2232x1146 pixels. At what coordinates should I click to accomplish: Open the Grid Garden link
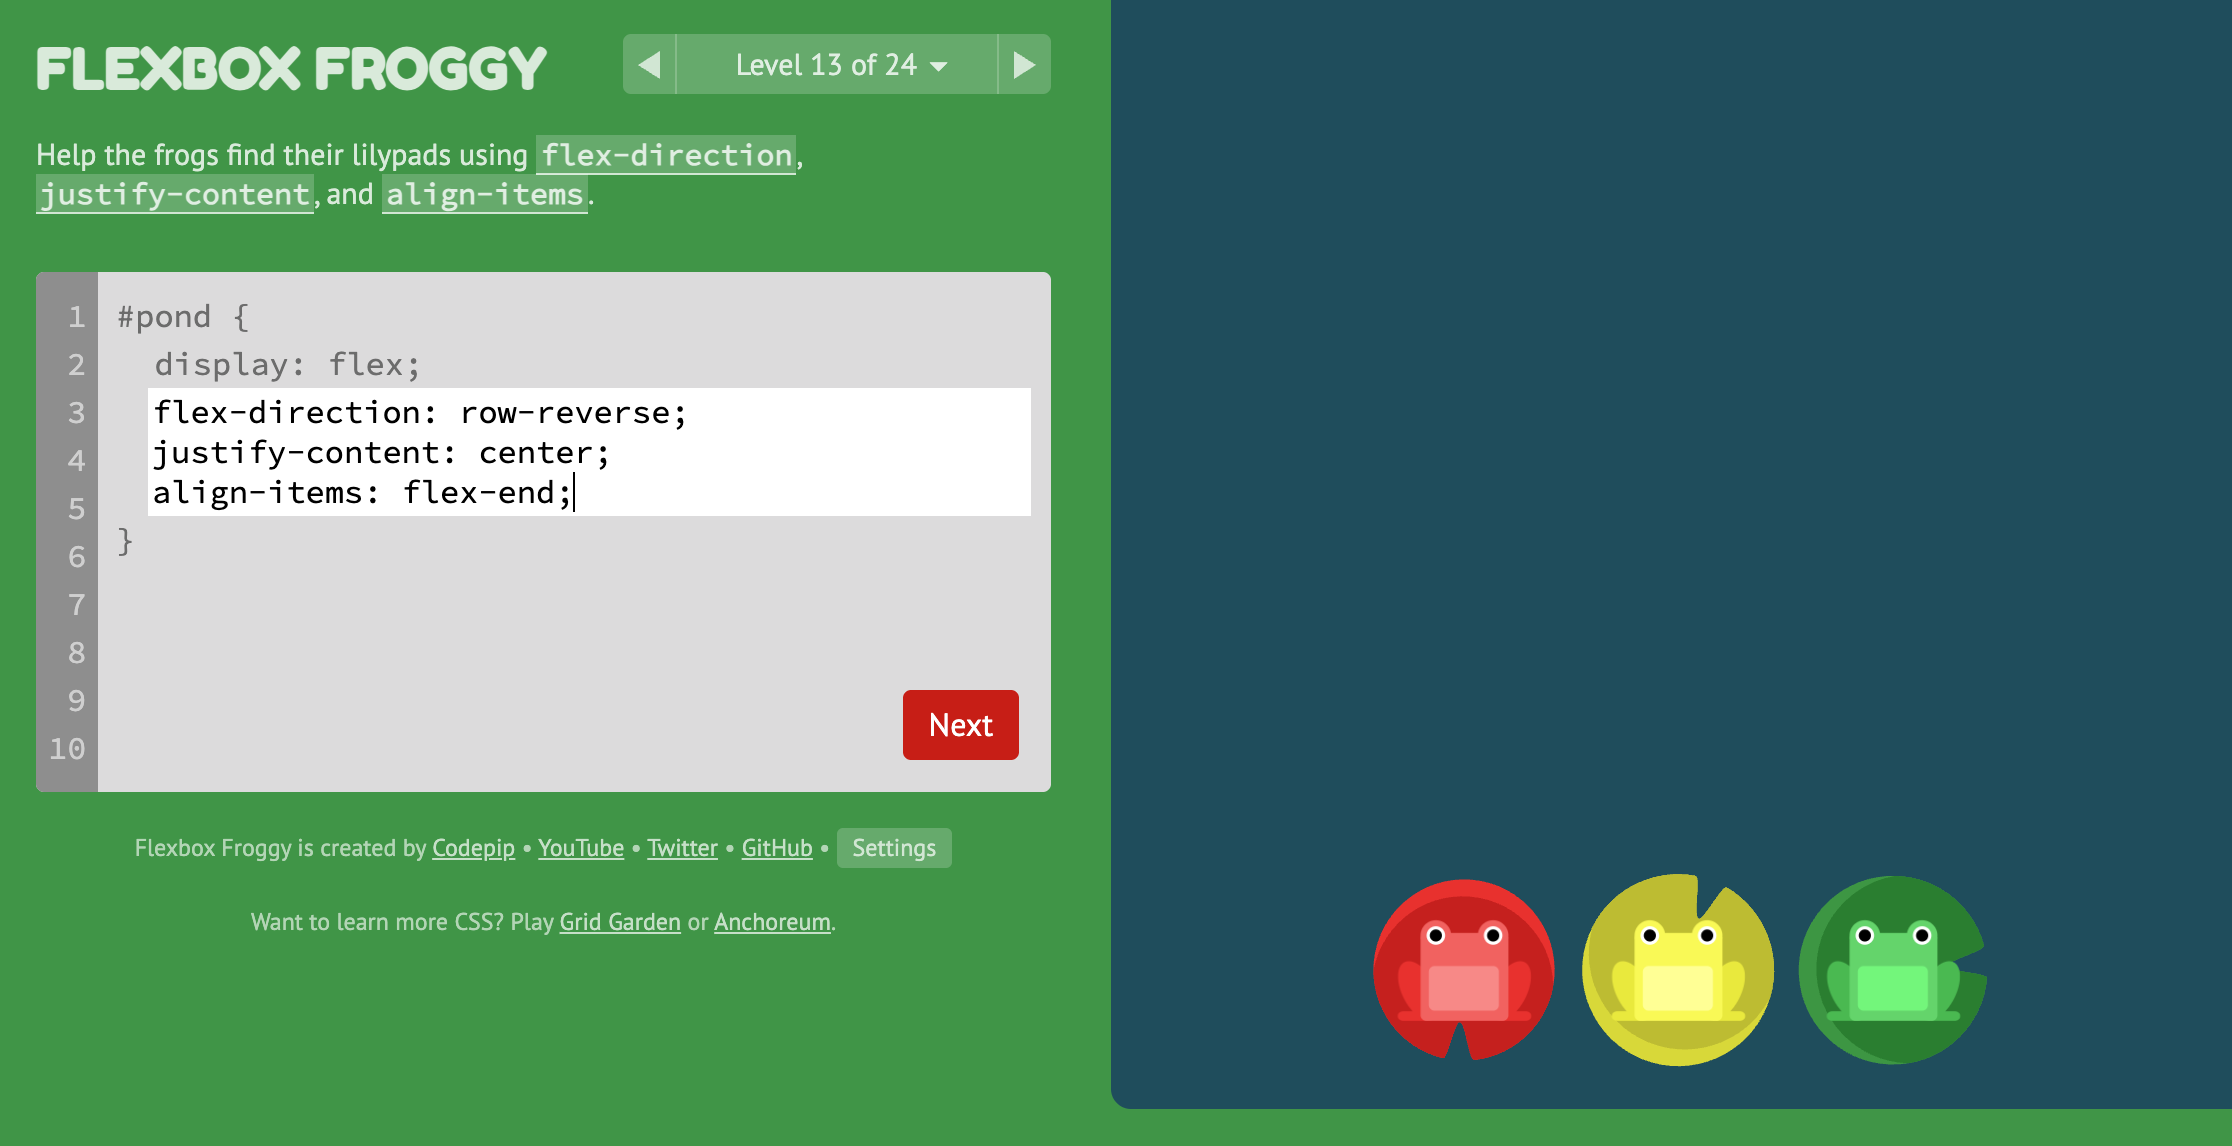click(620, 922)
